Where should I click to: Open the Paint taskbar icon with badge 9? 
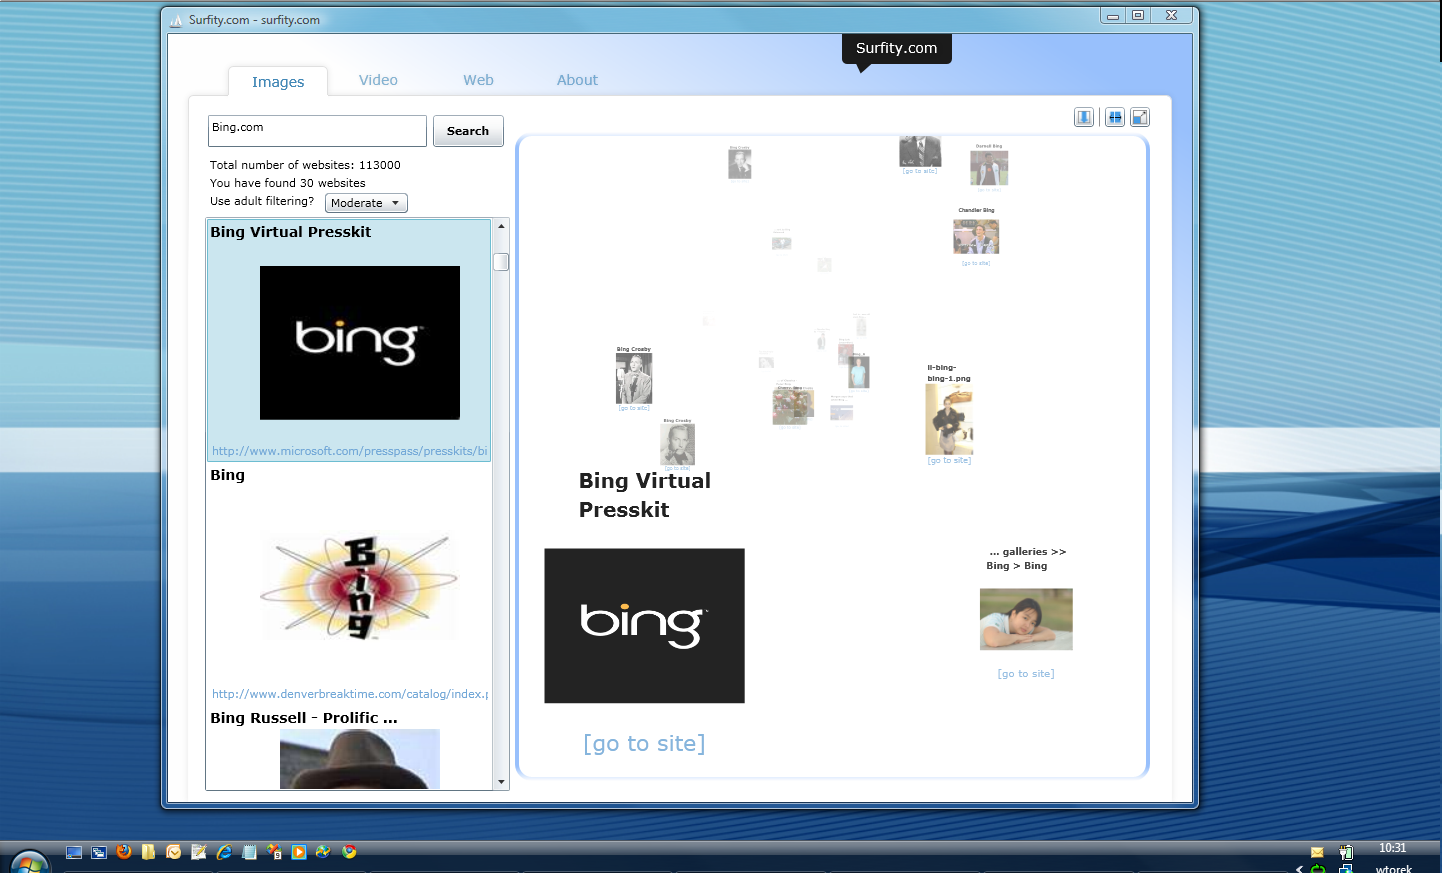[x=274, y=852]
